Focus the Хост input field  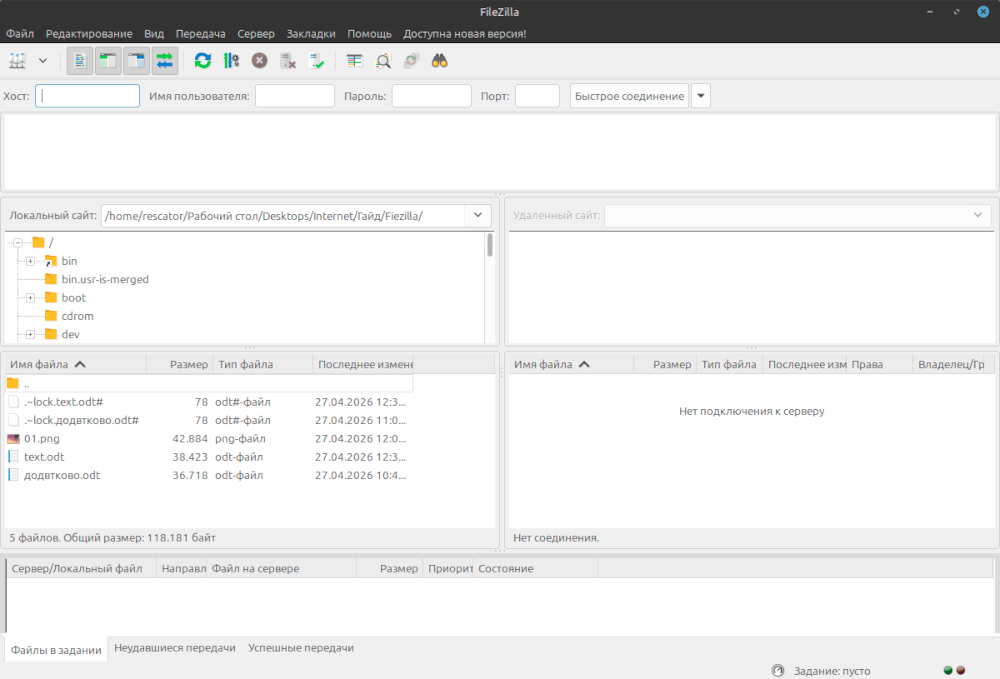click(87, 96)
